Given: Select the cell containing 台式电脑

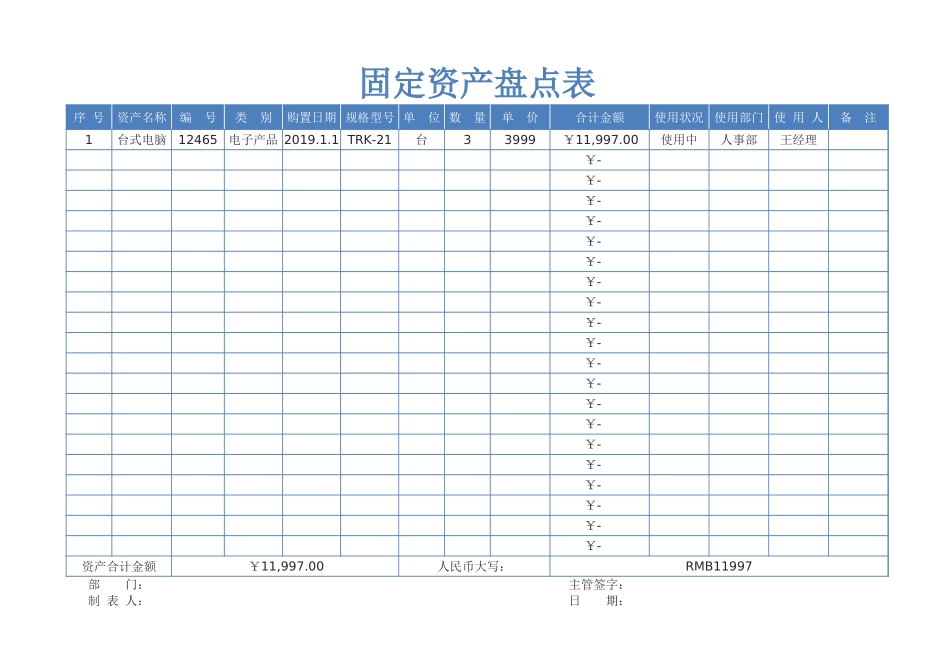Looking at the screenshot, I should (x=141, y=140).
